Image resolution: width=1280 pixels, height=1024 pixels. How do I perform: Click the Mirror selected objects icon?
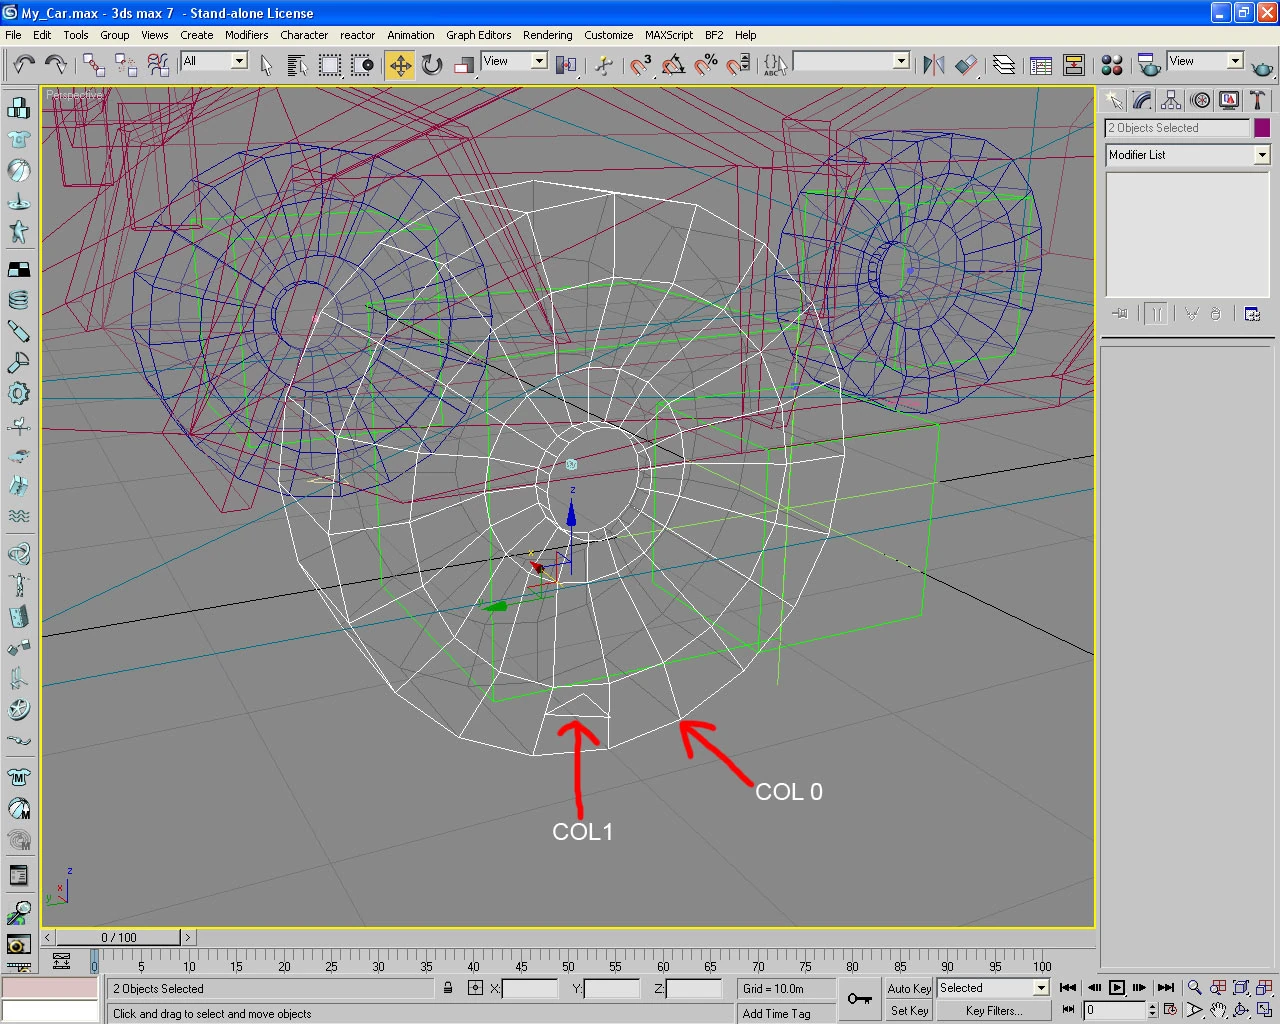(x=933, y=65)
